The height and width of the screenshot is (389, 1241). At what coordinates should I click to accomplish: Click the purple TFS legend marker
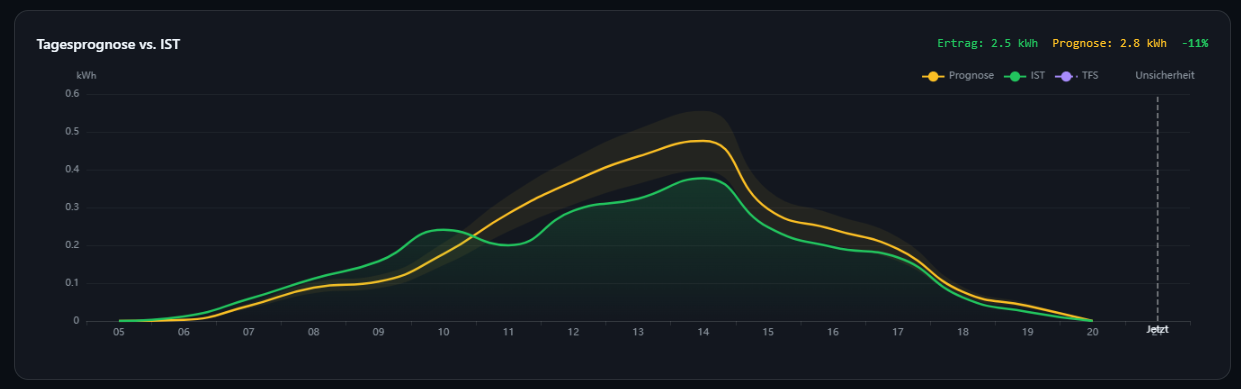coord(1067,75)
